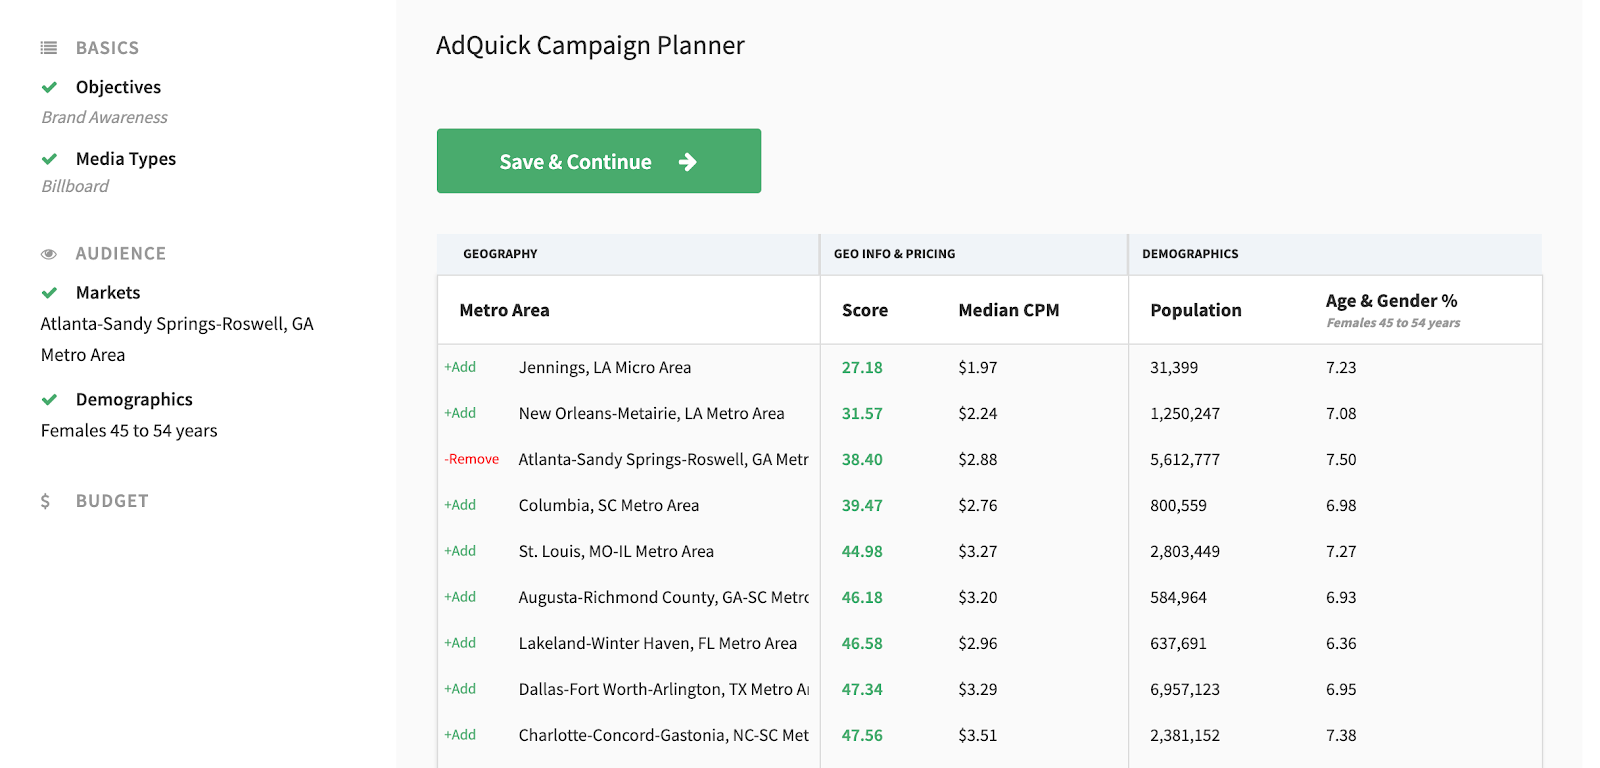Click the eye icon beside AUDIENCE
This screenshot has width=1600, height=768.
coord(48,254)
